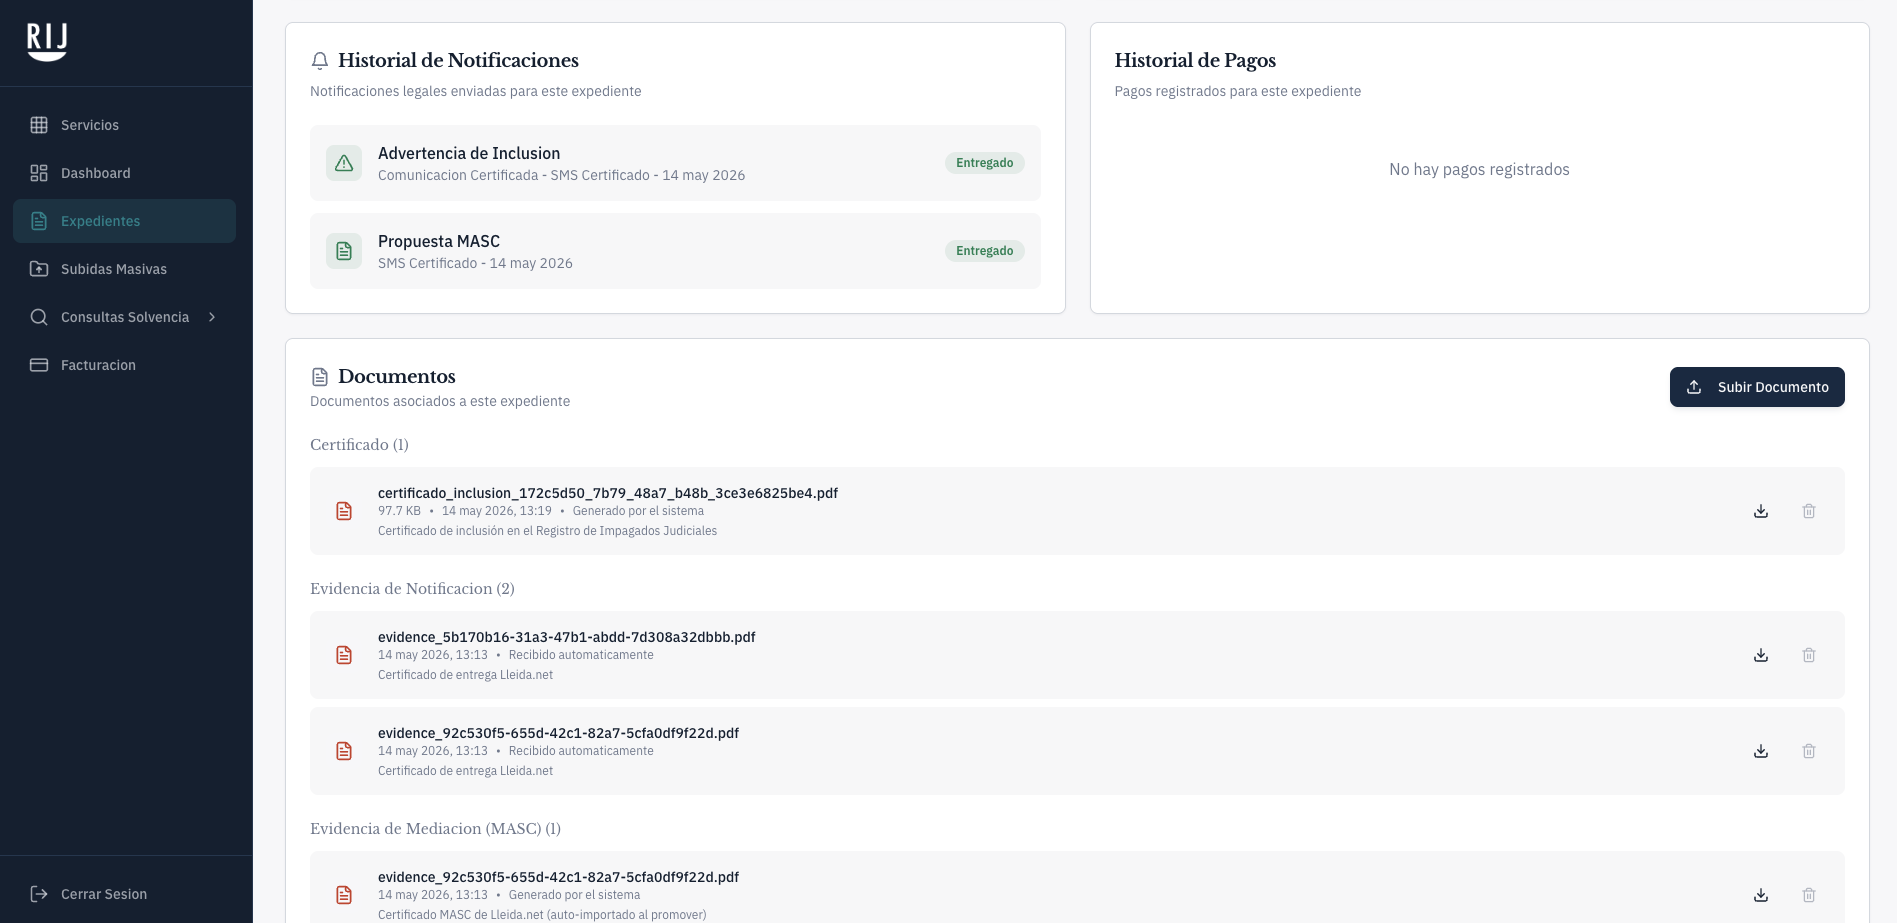Click the PDF icon of evidence_5b170b16 file
Screen dimensions: 1897x923
[x=344, y=655]
